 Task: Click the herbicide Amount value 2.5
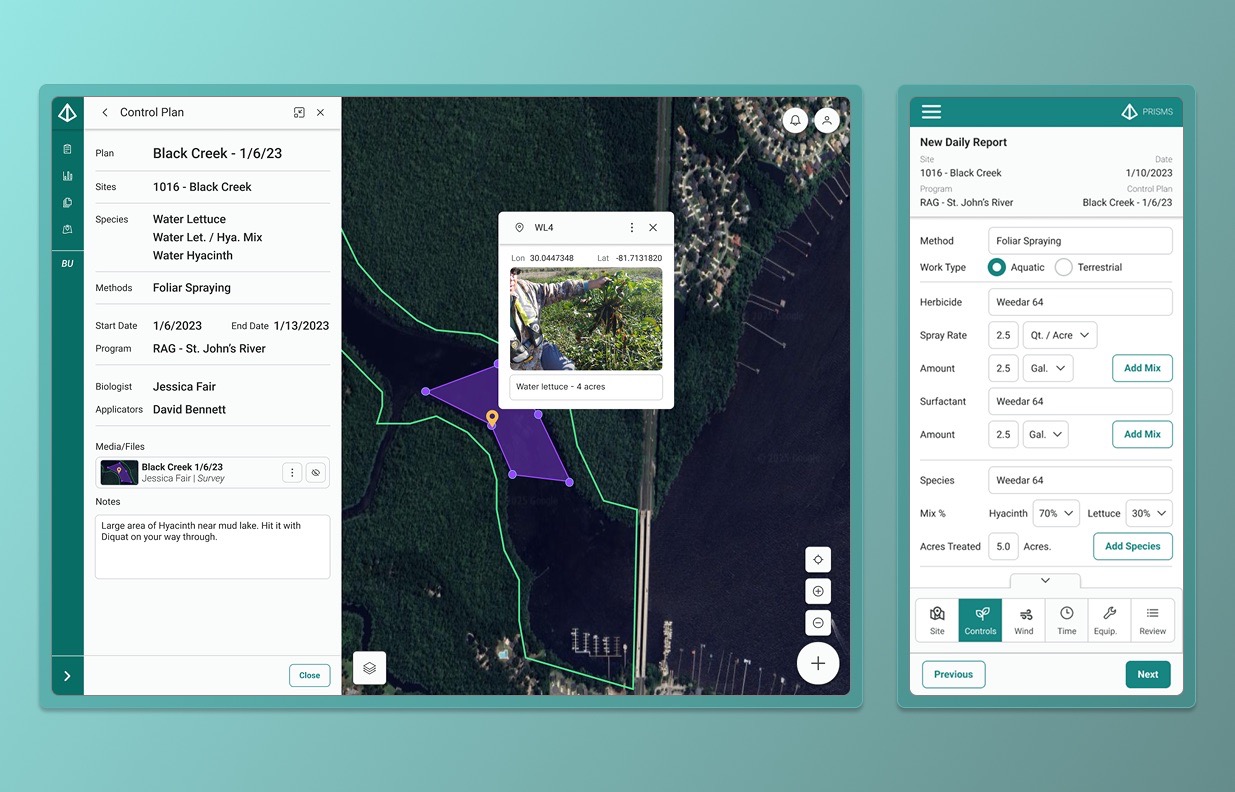coord(1003,368)
